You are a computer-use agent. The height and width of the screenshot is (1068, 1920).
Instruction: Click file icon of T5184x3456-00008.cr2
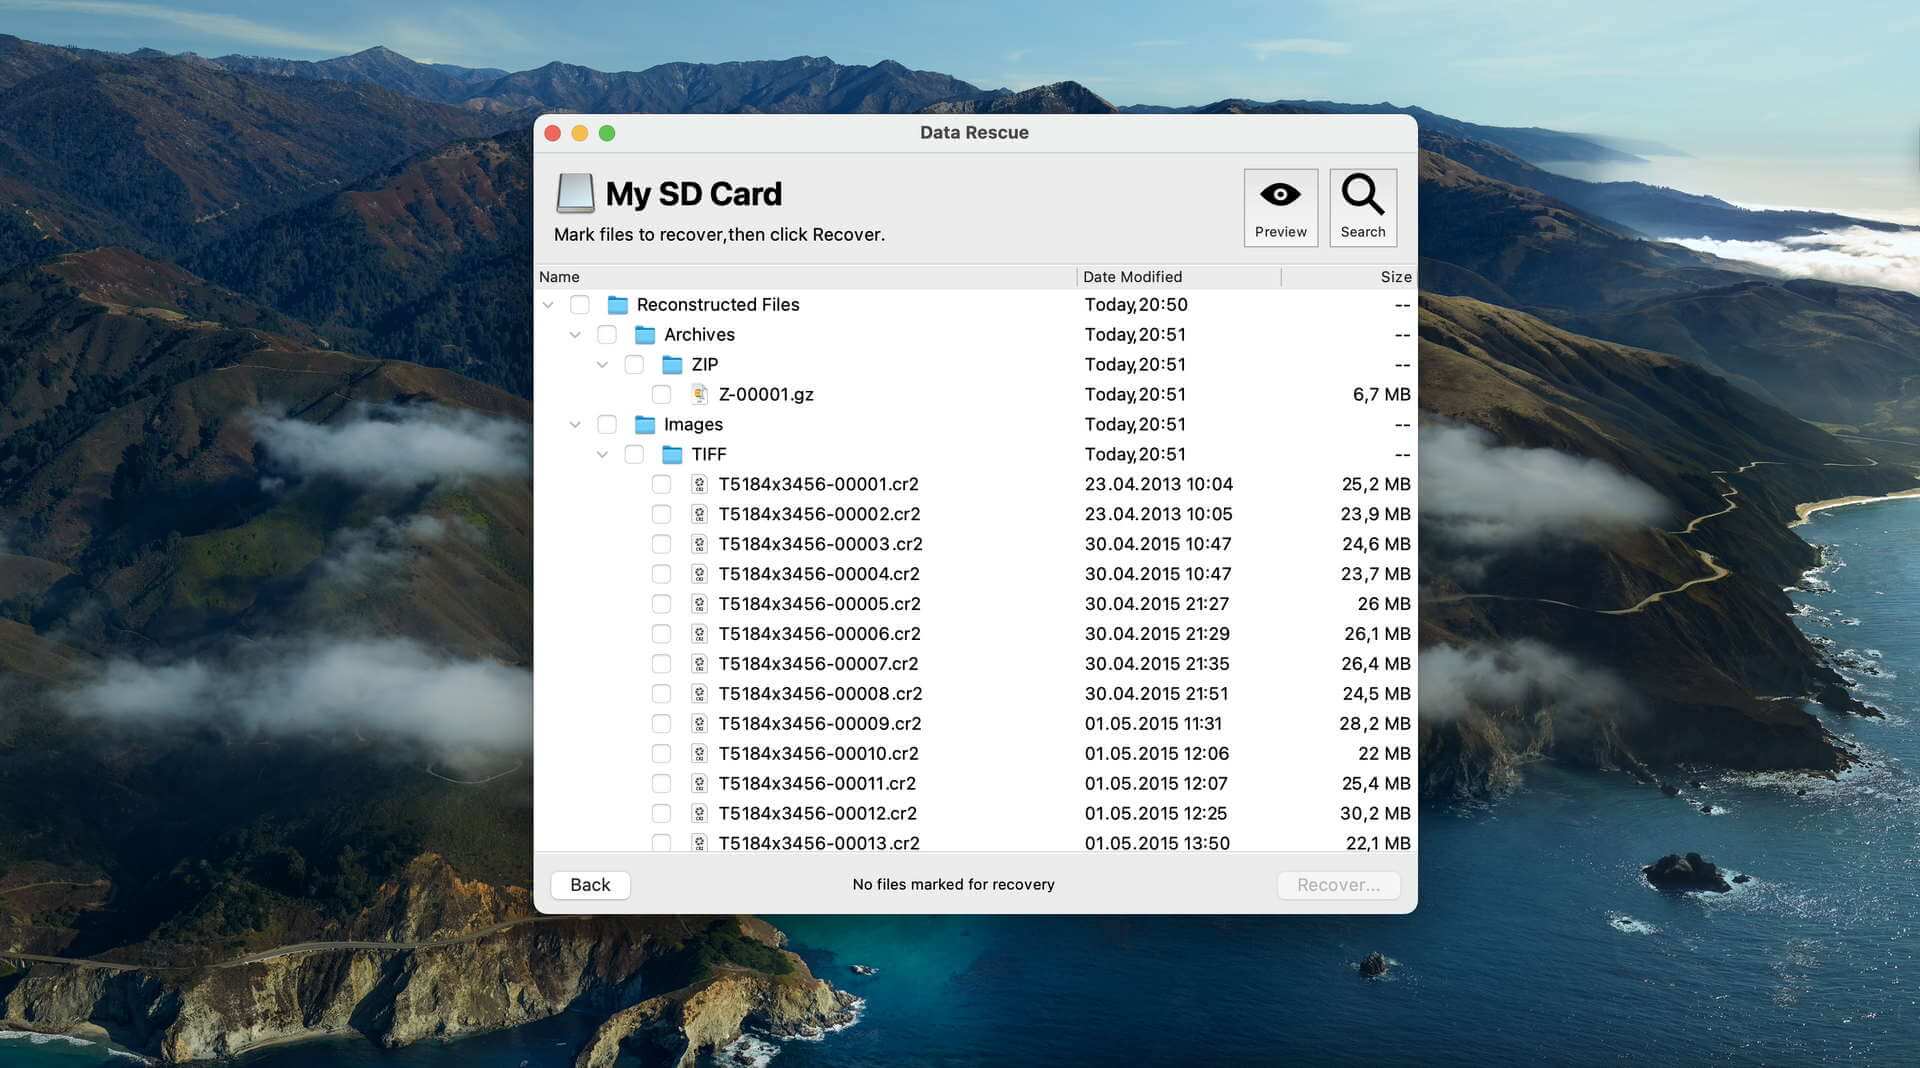700,694
